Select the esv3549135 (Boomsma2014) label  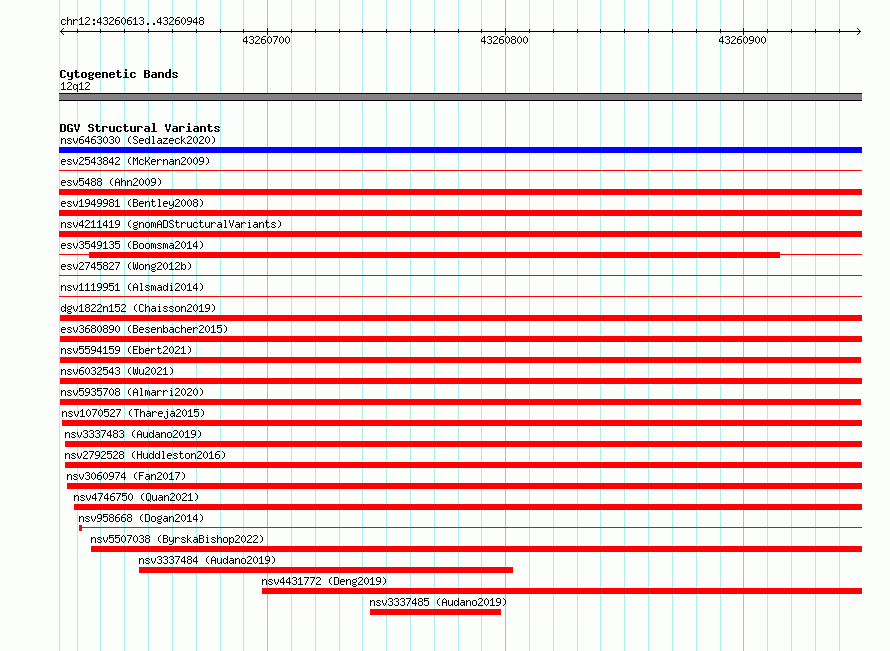pyautogui.click(x=132, y=245)
